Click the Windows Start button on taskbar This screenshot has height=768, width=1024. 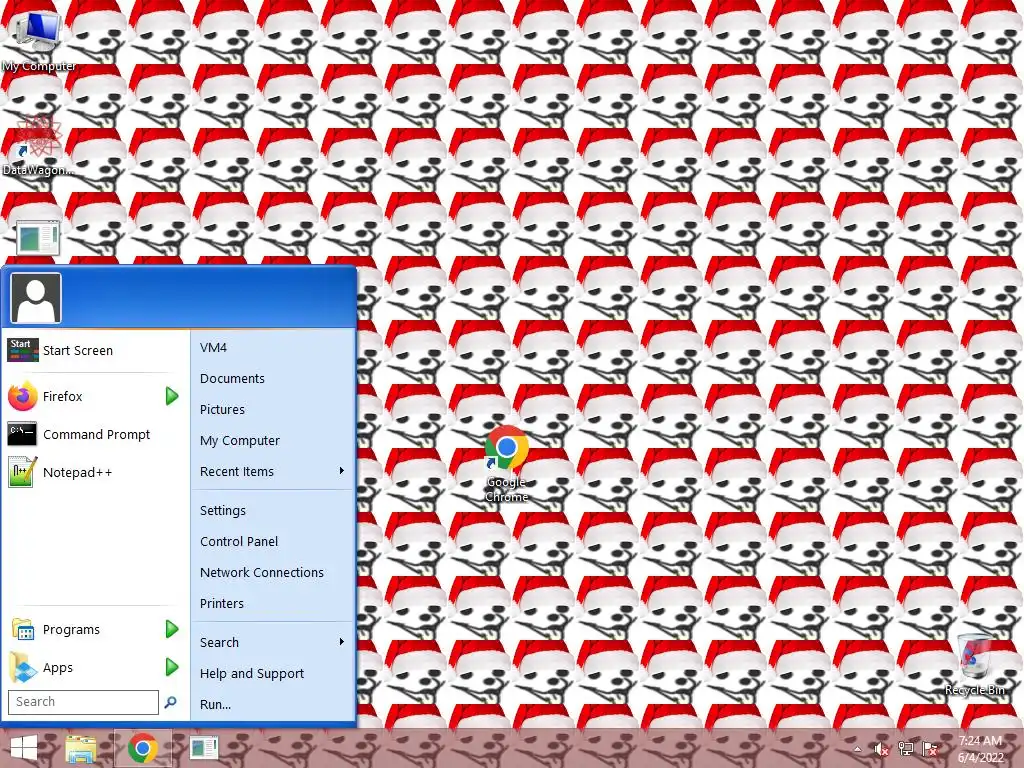pos(24,748)
